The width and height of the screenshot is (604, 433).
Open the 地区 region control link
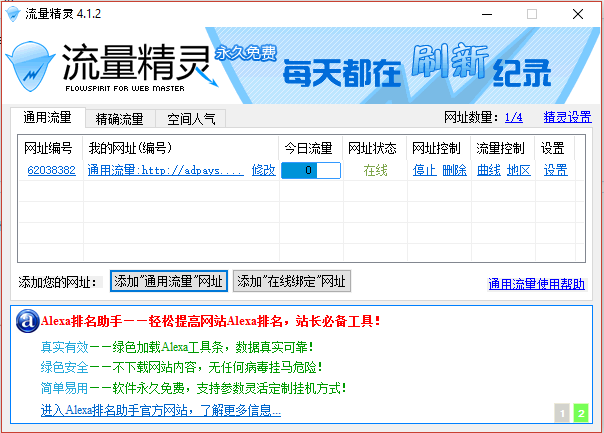click(x=518, y=170)
